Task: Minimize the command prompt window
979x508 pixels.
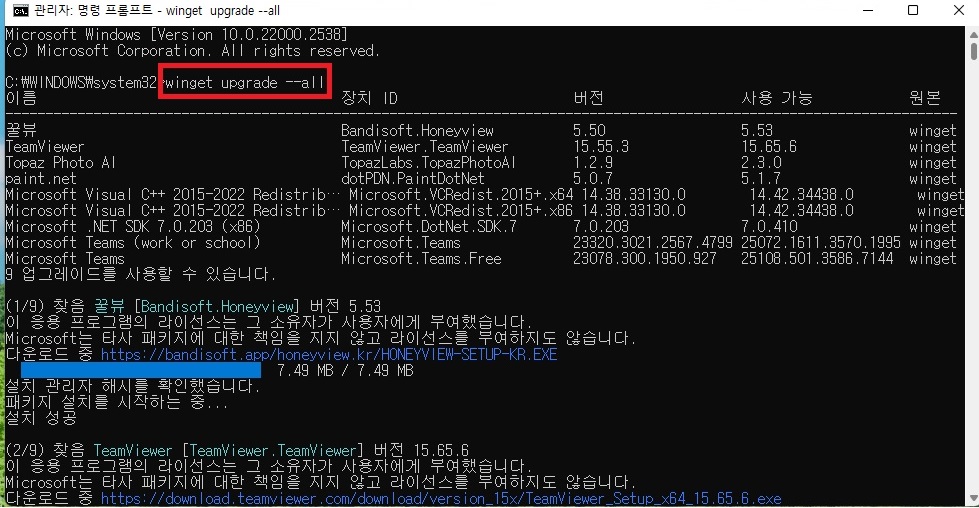Action: (868, 11)
